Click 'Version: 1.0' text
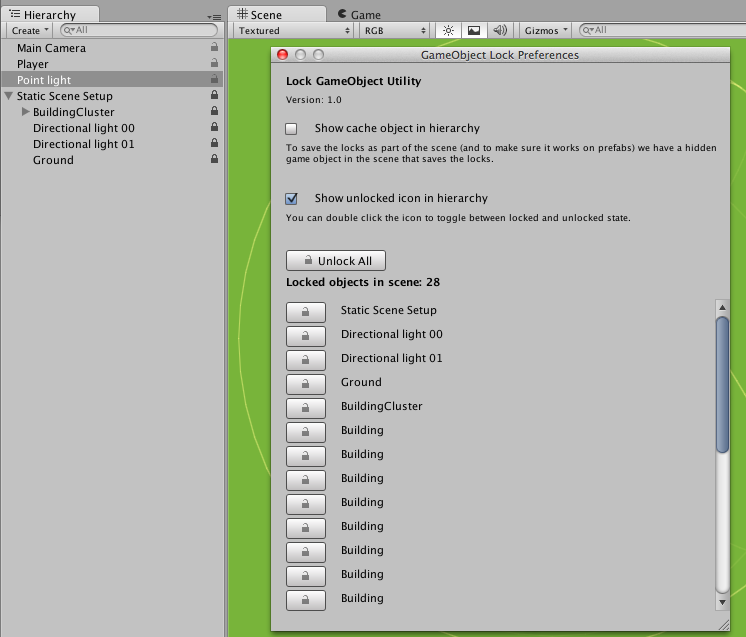This screenshot has height=637, width=746. pos(314,100)
